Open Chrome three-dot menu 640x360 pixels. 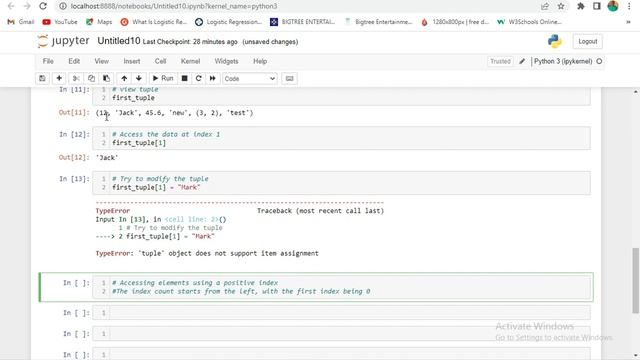(629, 6)
